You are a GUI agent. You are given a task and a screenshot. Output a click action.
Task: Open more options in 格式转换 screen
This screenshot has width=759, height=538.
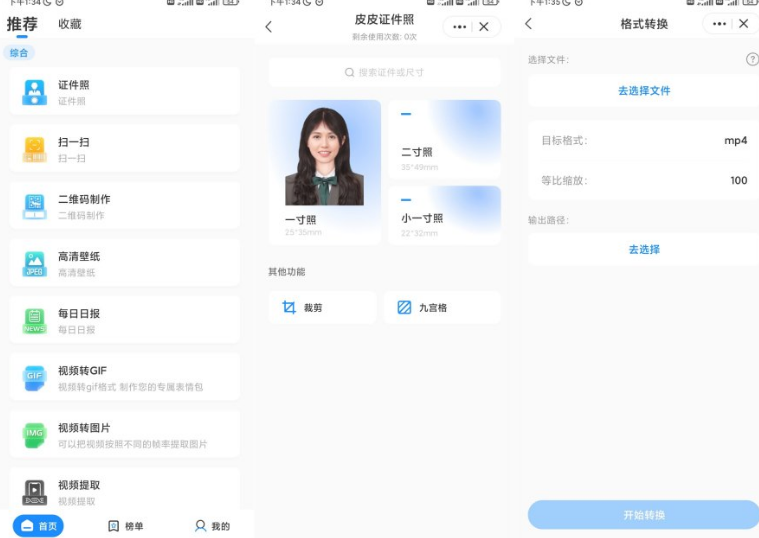click(x=719, y=23)
